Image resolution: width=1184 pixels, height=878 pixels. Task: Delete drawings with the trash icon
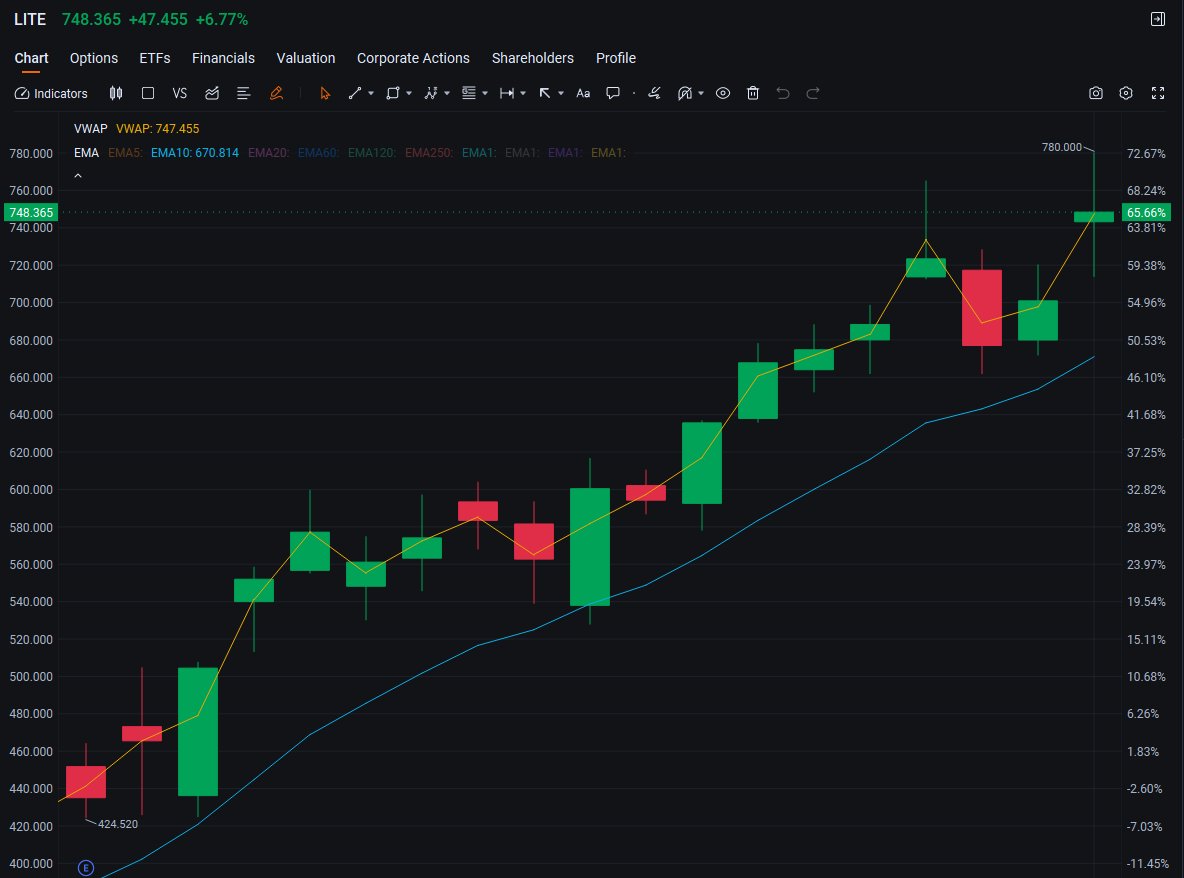click(753, 94)
